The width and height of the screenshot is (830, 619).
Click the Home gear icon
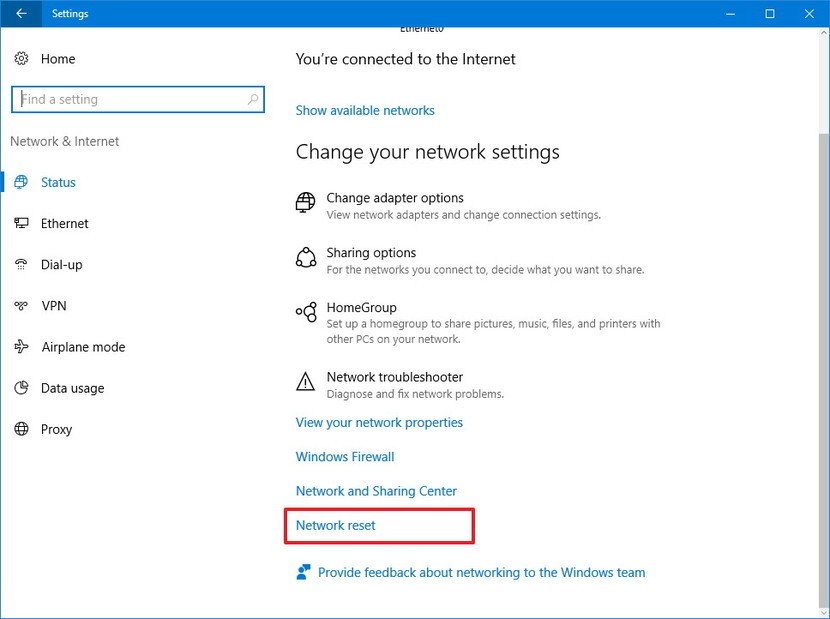tap(22, 59)
